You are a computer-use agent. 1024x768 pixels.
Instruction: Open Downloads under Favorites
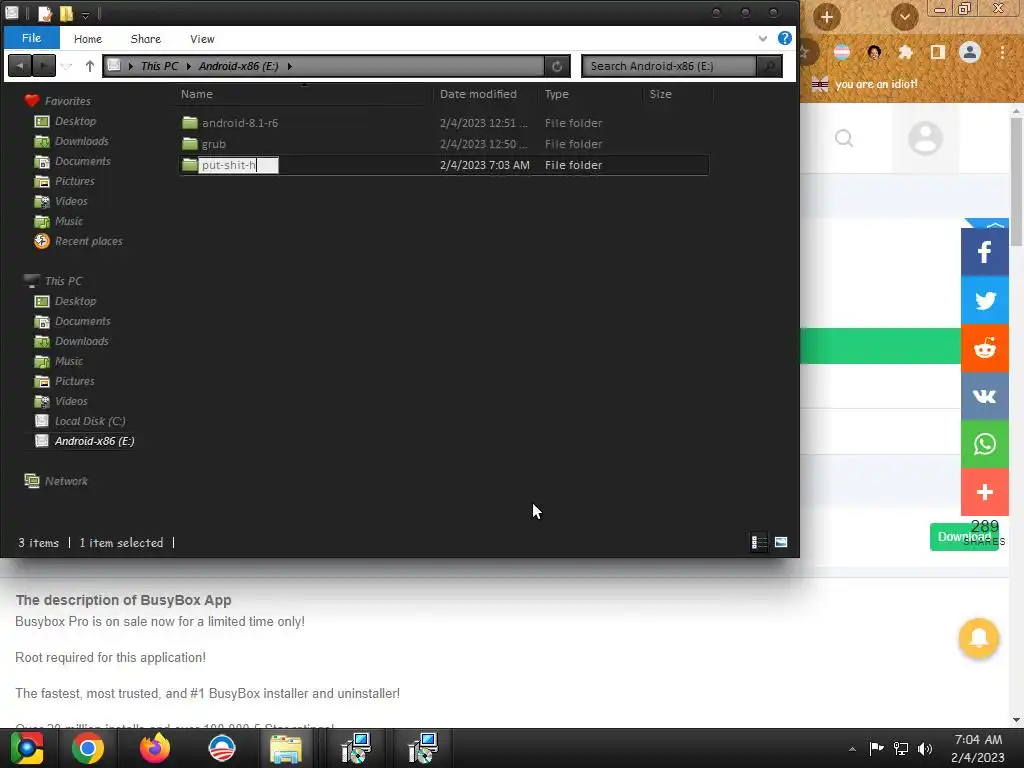(82, 141)
